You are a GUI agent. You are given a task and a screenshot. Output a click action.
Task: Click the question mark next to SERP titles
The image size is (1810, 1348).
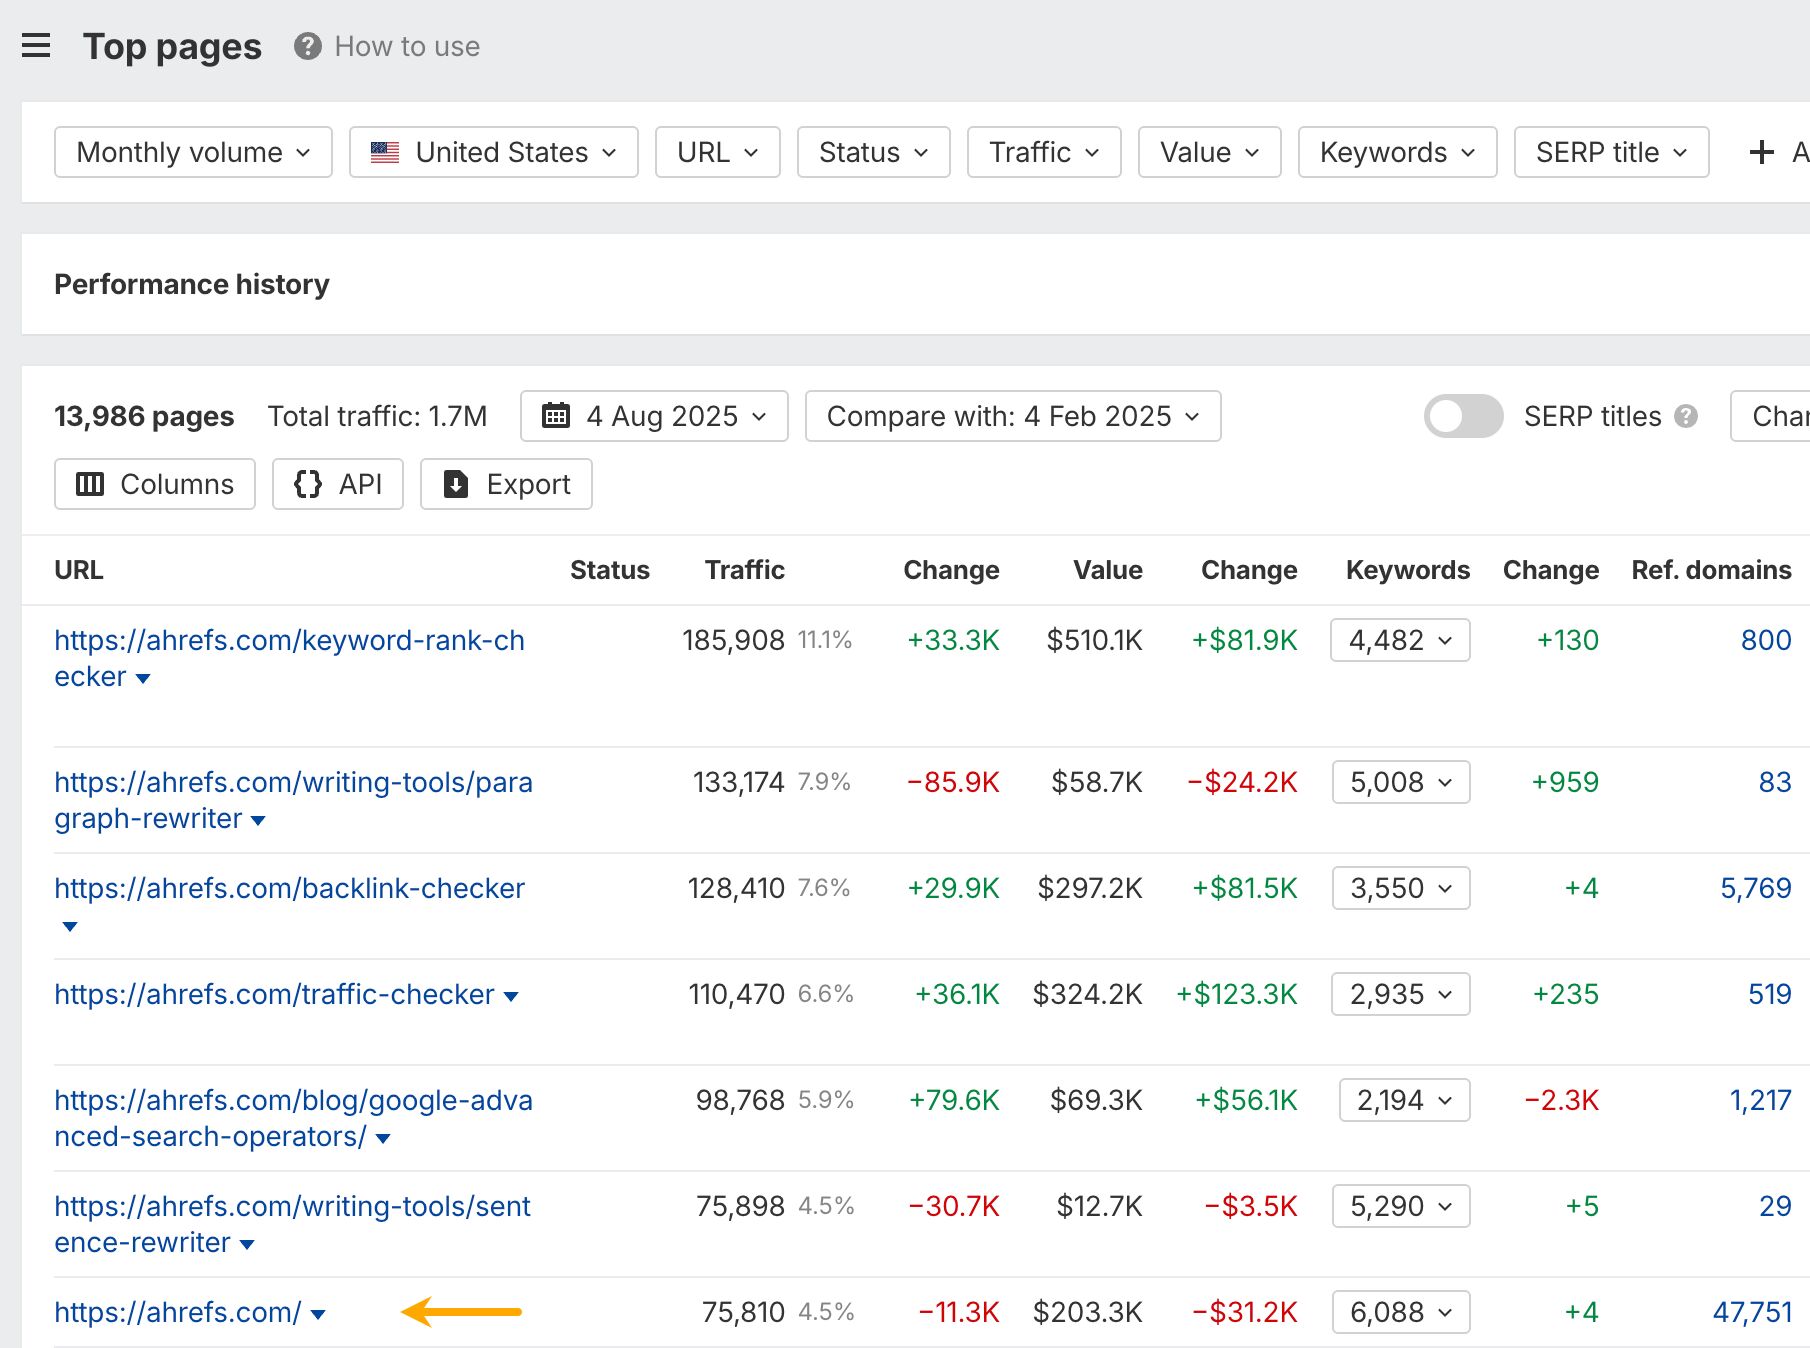[1688, 416]
